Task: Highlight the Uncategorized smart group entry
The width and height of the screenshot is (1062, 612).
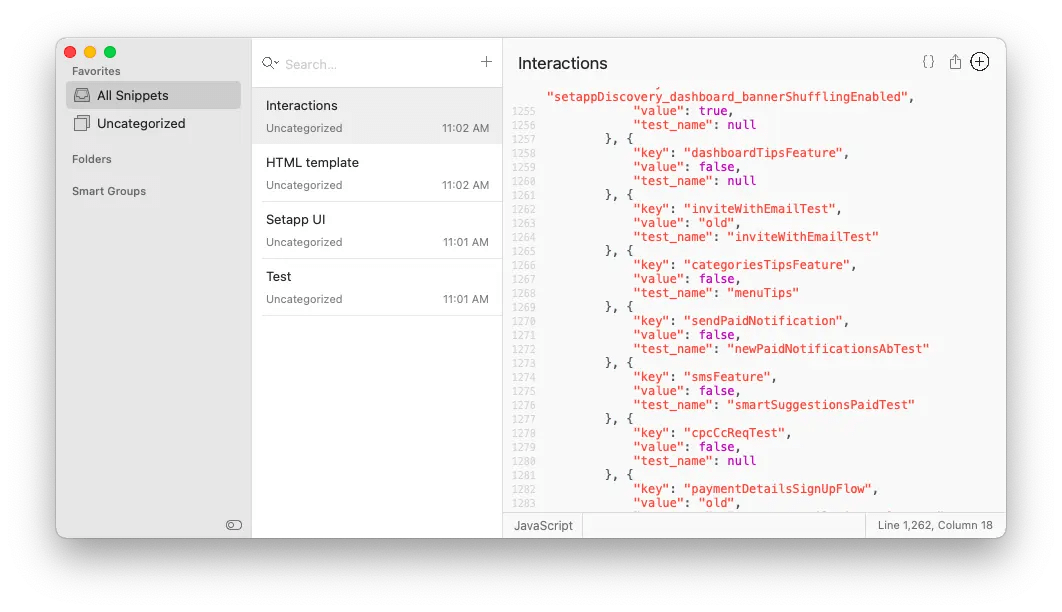Action: 140,123
